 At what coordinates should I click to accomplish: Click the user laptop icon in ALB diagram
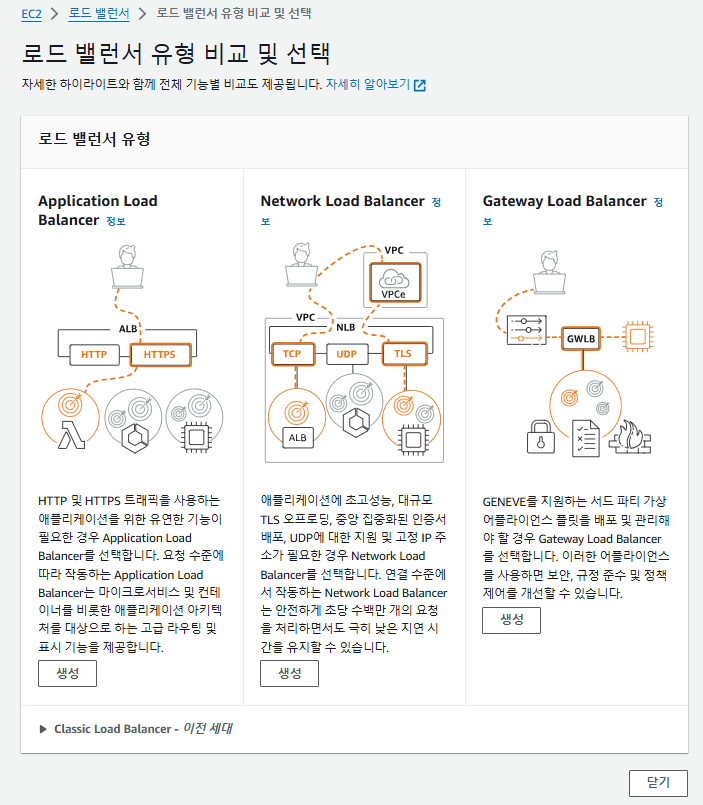(x=127, y=266)
